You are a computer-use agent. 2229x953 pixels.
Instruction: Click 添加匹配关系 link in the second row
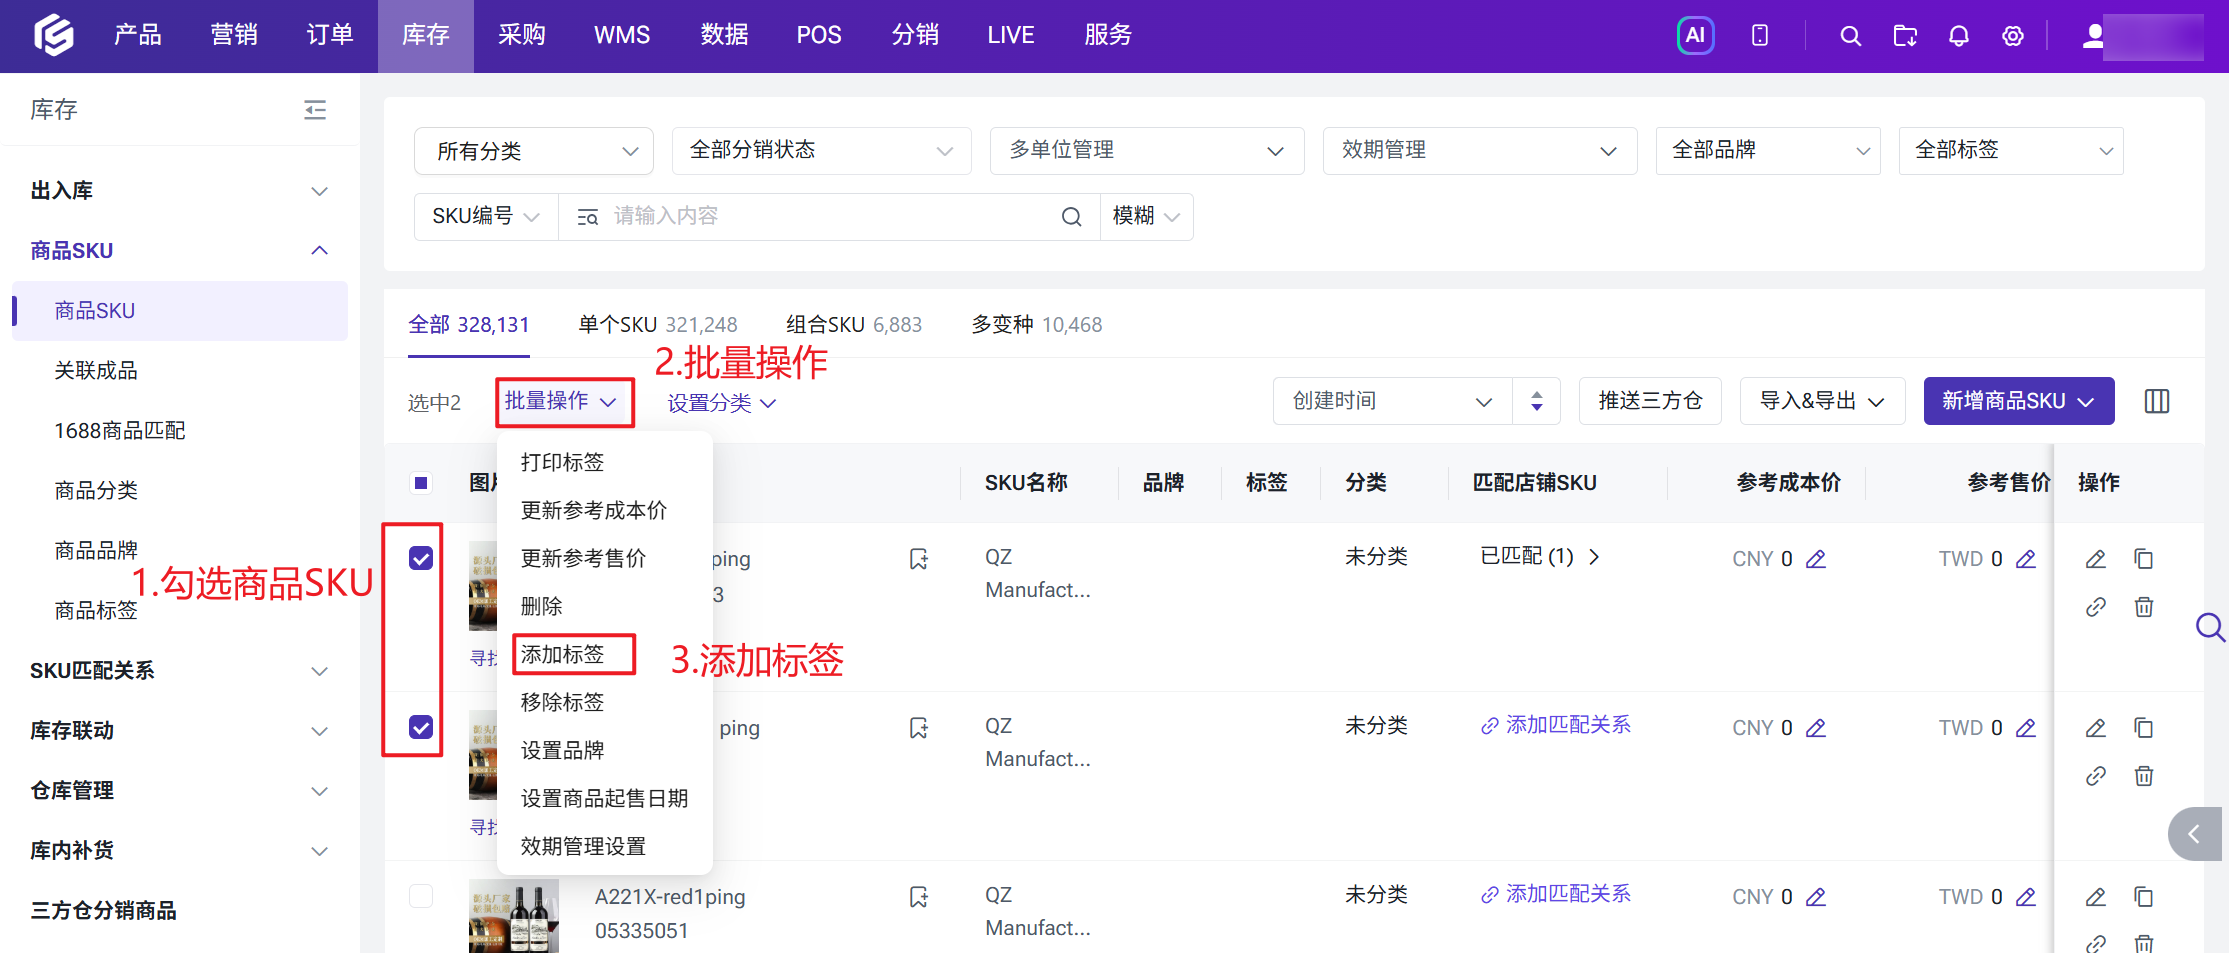click(x=1556, y=725)
